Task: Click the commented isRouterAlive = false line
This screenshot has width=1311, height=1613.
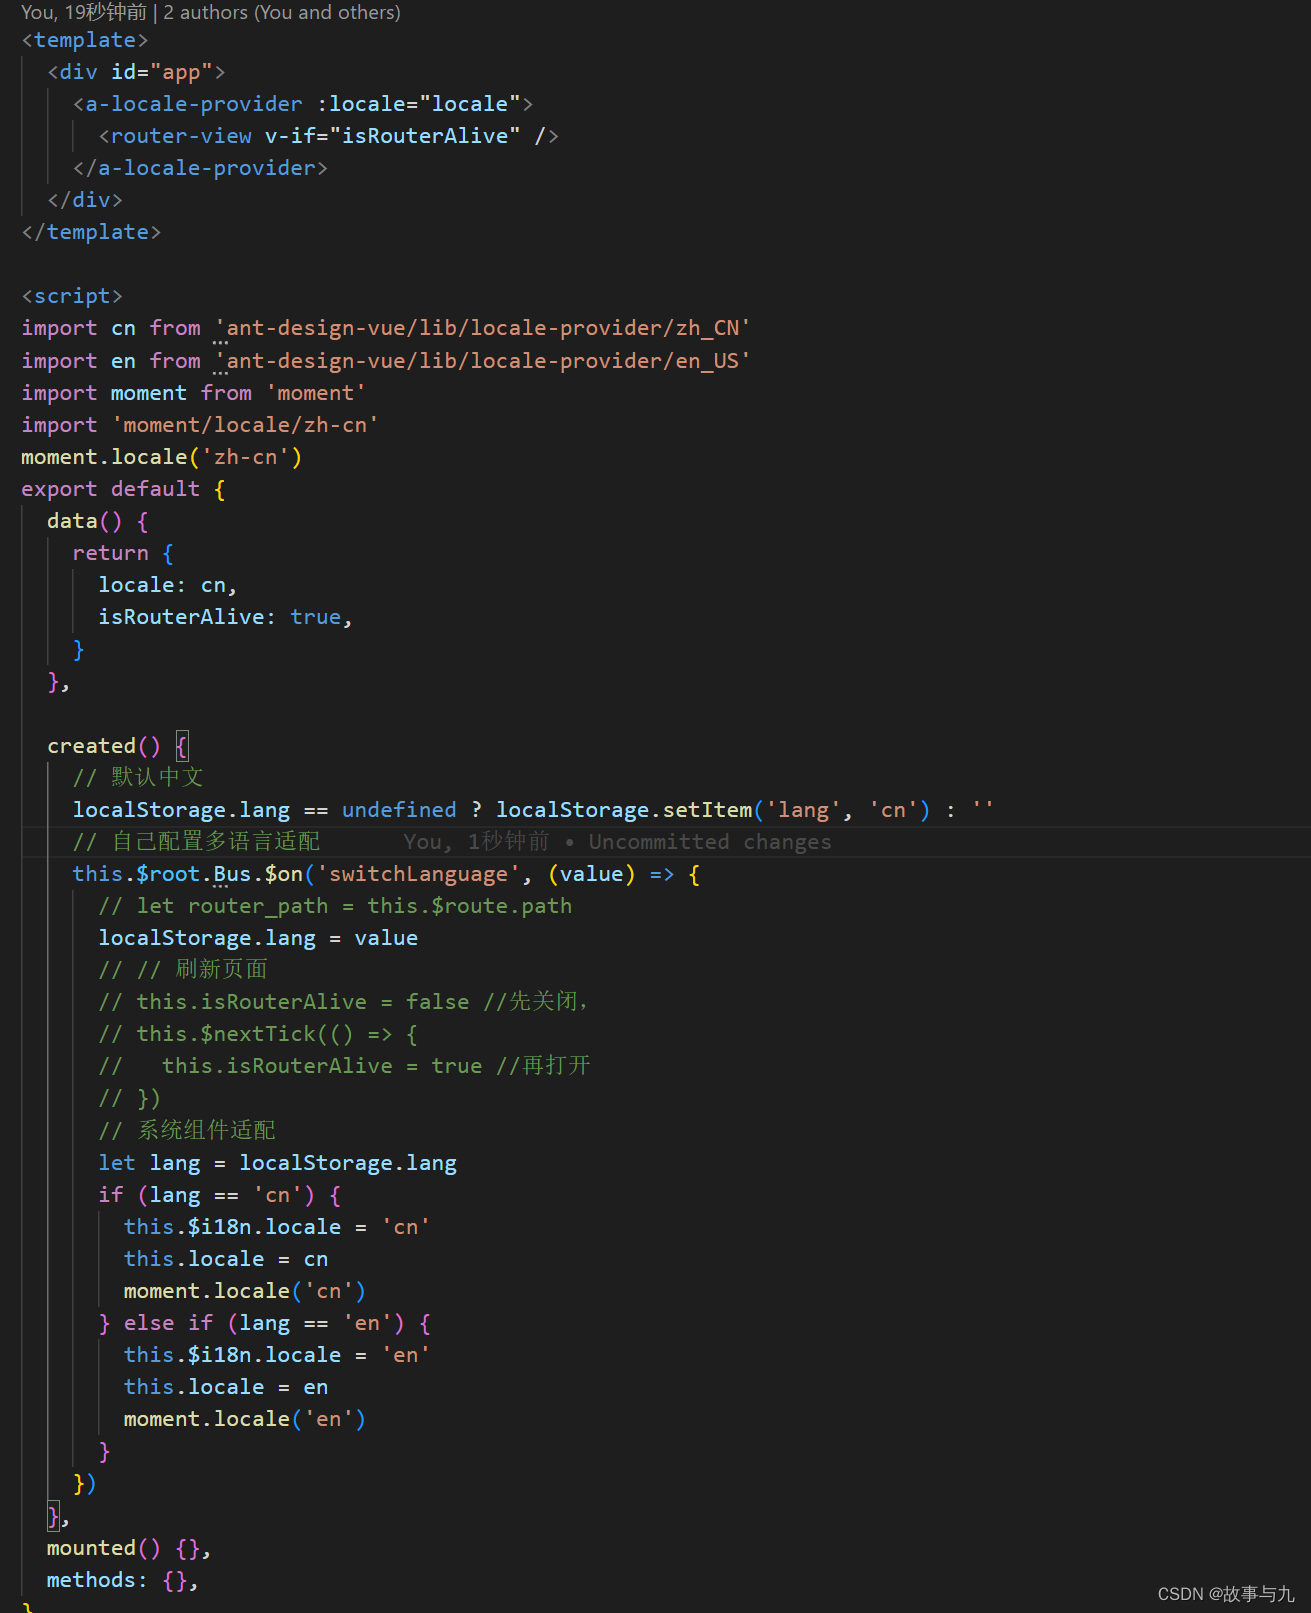Action: tap(343, 1003)
